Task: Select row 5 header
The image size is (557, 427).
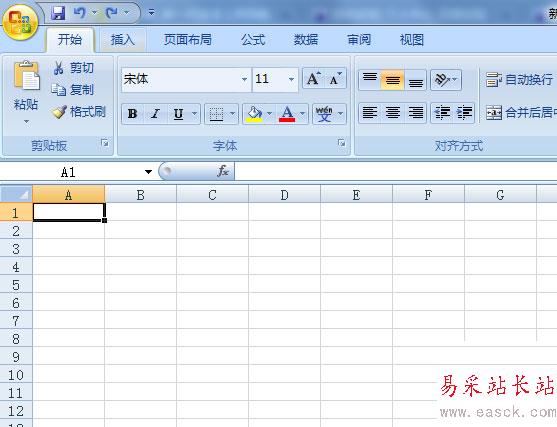Action: (16, 285)
